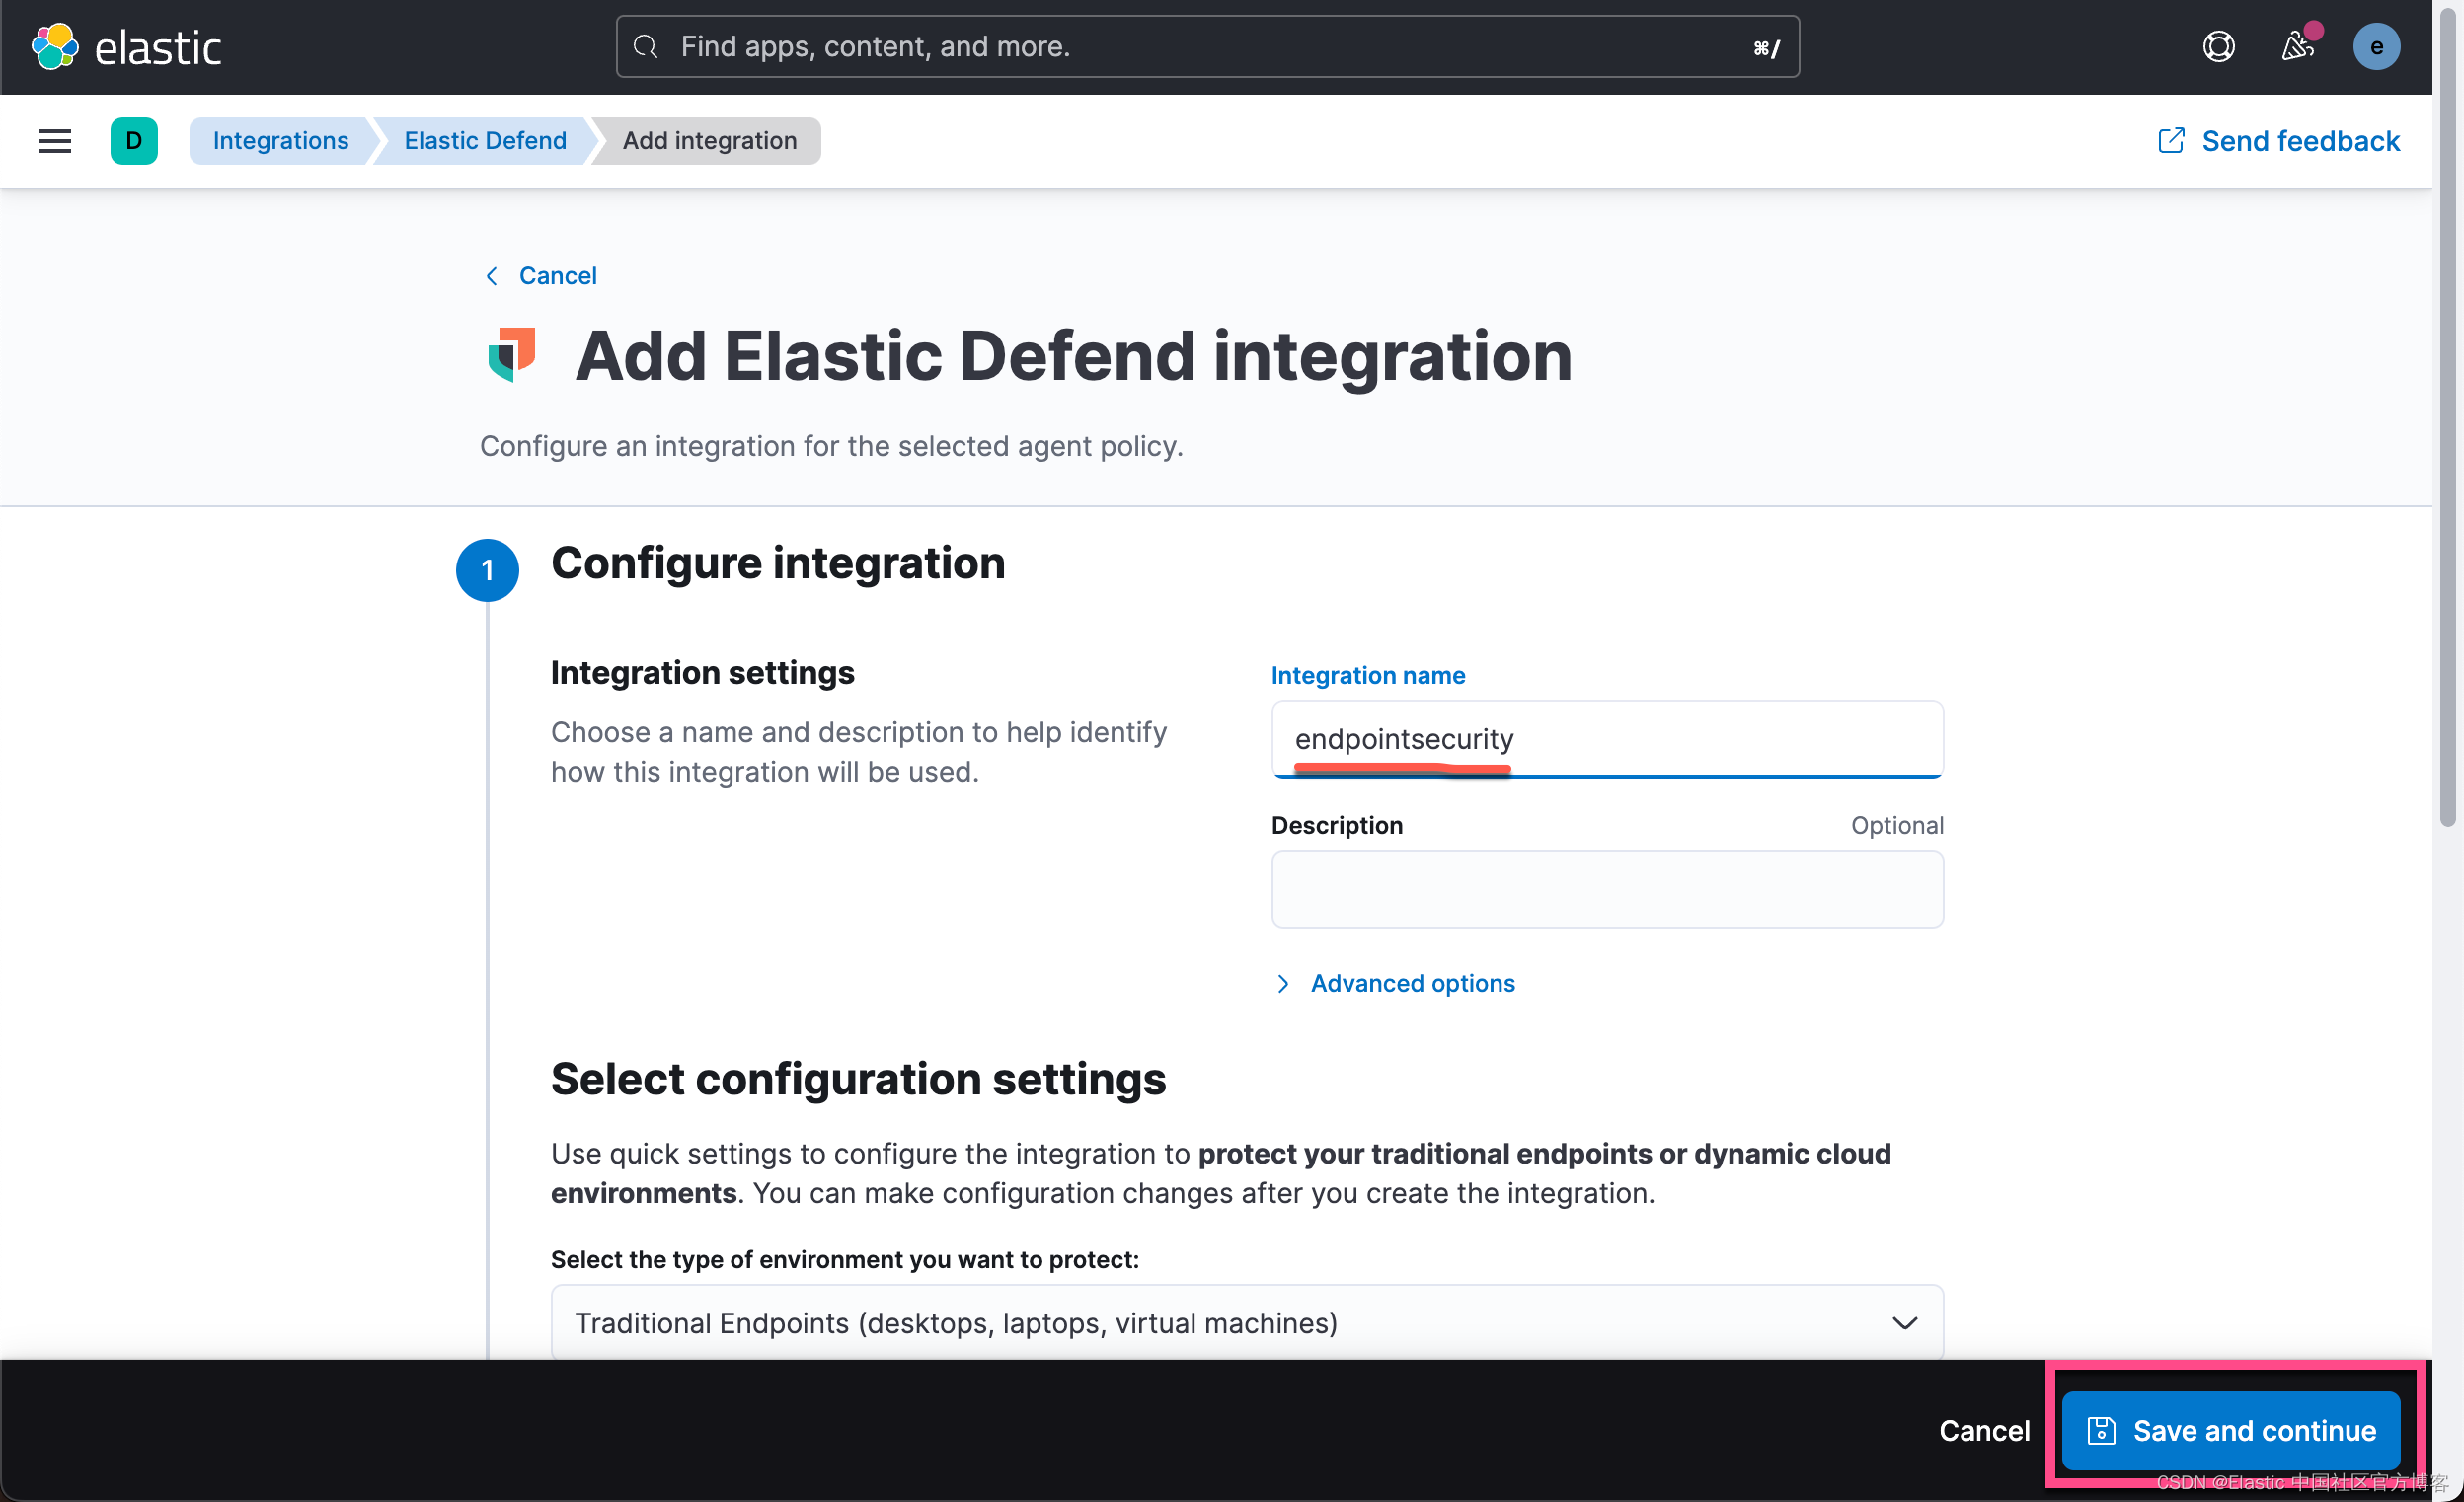Viewport: 2464px width, 1502px height.
Task: Click Save and continue button
Action: coord(2230,1431)
